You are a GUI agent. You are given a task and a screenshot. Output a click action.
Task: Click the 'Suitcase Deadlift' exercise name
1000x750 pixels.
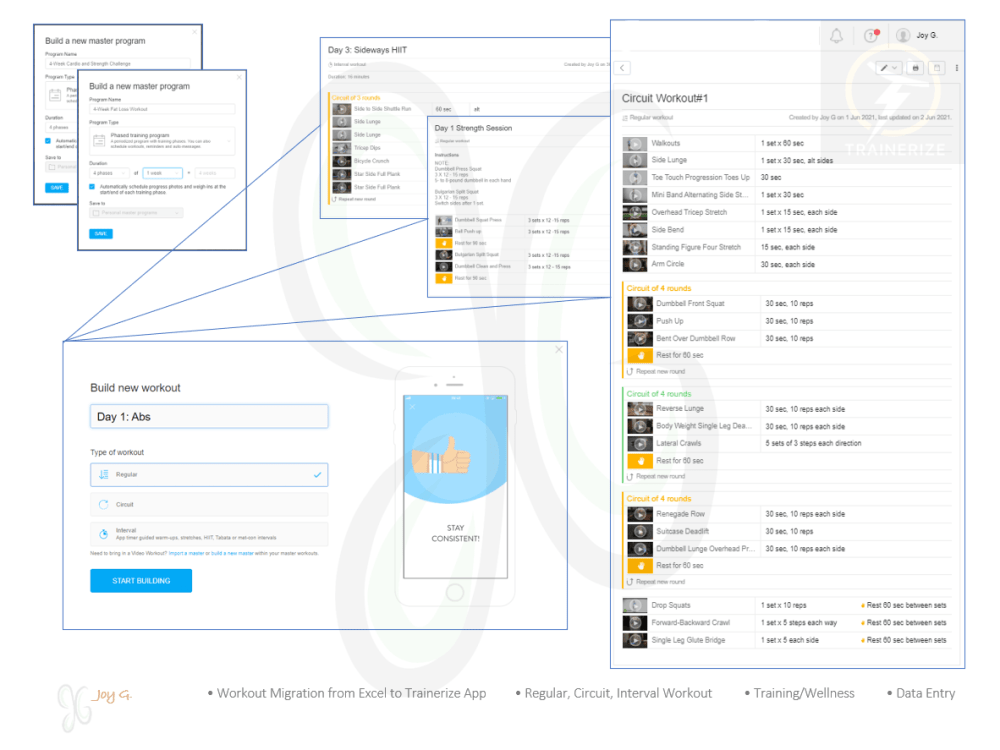(x=682, y=531)
